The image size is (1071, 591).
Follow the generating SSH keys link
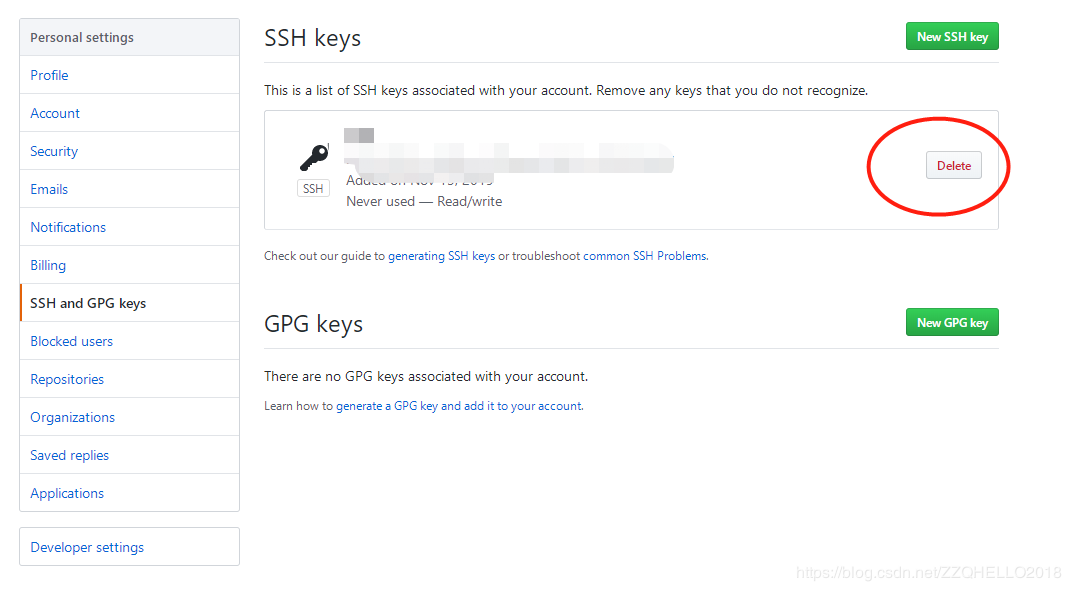441,256
